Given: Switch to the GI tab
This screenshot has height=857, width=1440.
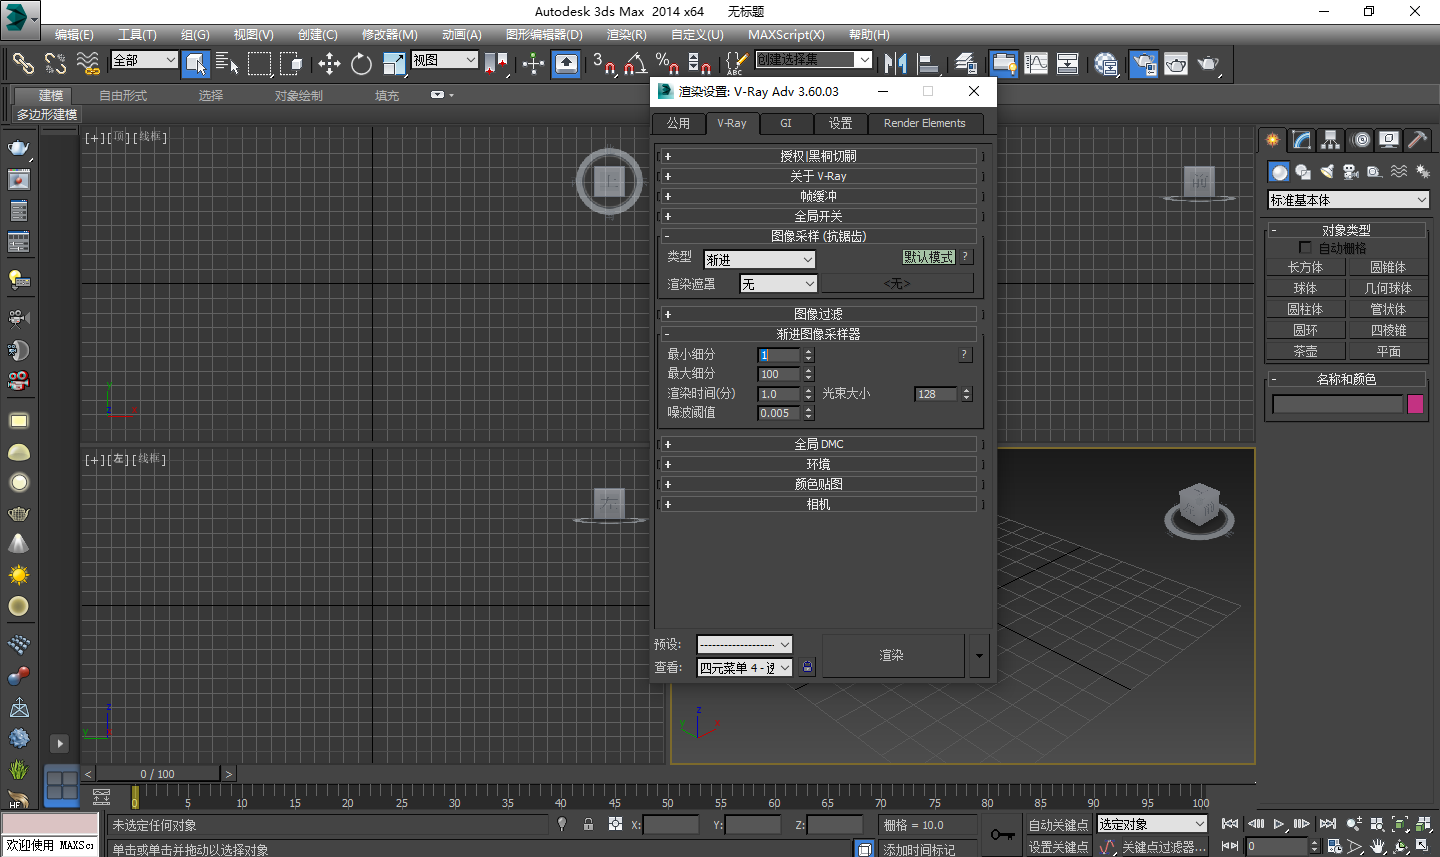Looking at the screenshot, I should (786, 123).
